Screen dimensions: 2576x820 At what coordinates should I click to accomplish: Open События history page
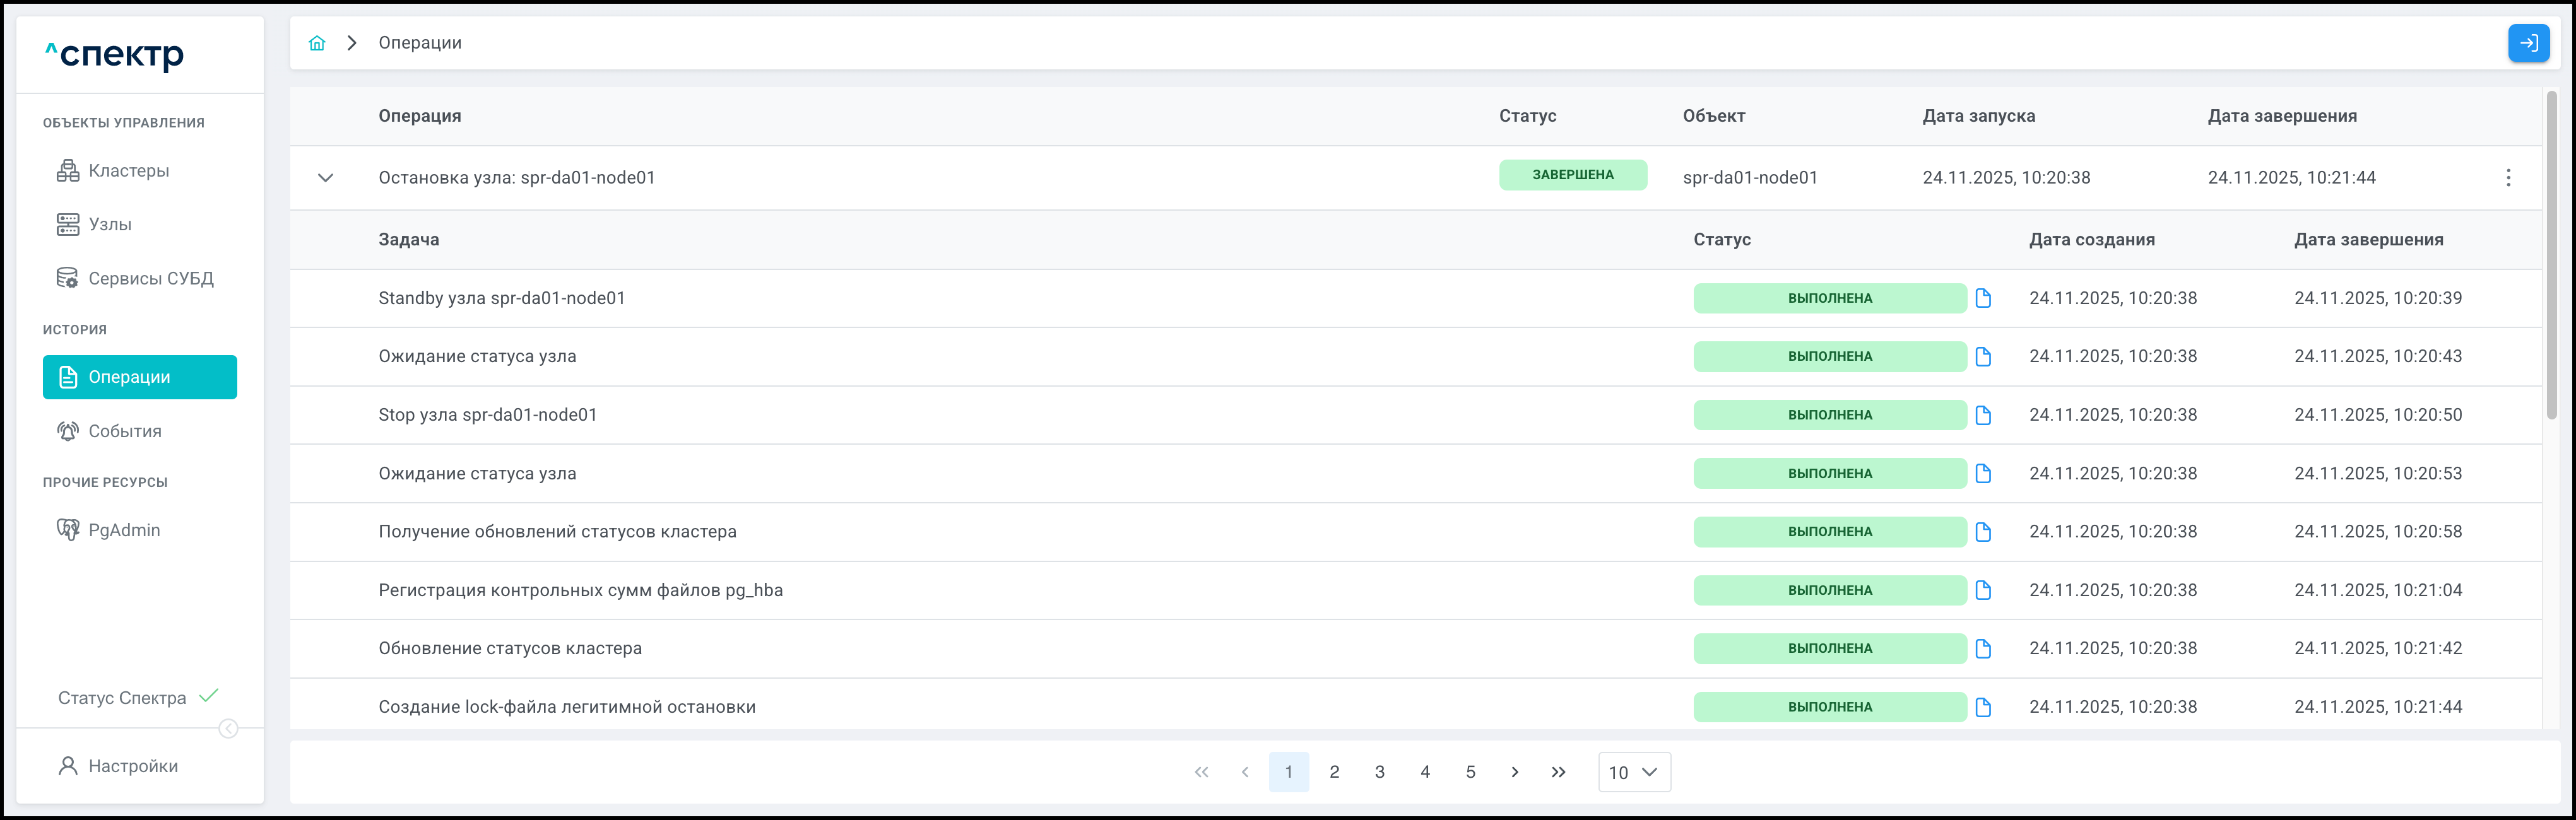[124, 431]
